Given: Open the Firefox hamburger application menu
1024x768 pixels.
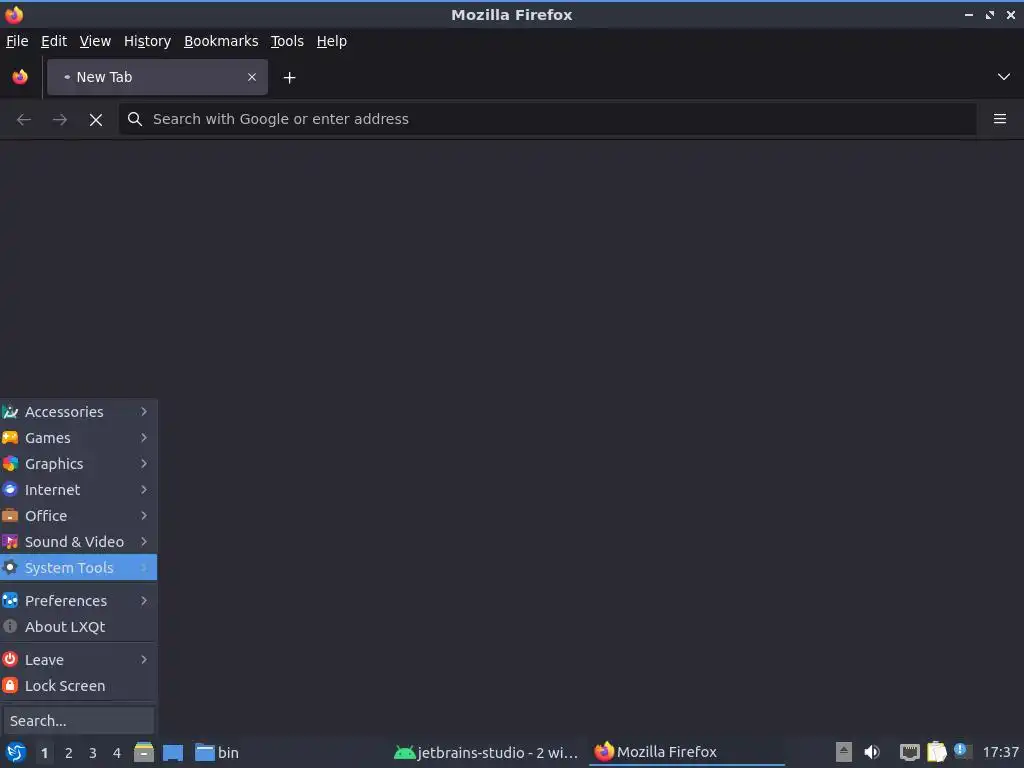Looking at the screenshot, I should point(999,119).
